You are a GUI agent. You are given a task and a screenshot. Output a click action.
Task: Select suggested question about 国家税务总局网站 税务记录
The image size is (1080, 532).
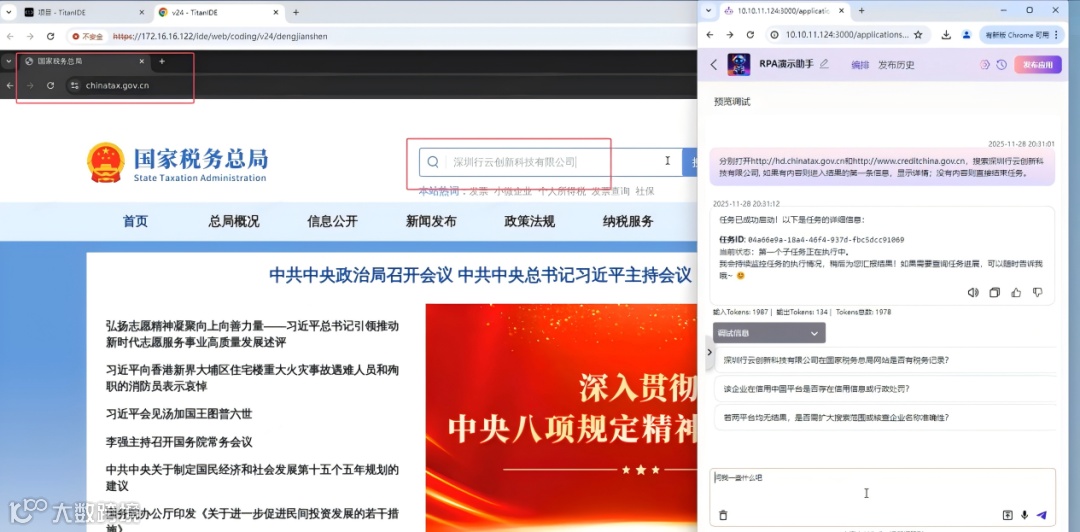coord(884,360)
